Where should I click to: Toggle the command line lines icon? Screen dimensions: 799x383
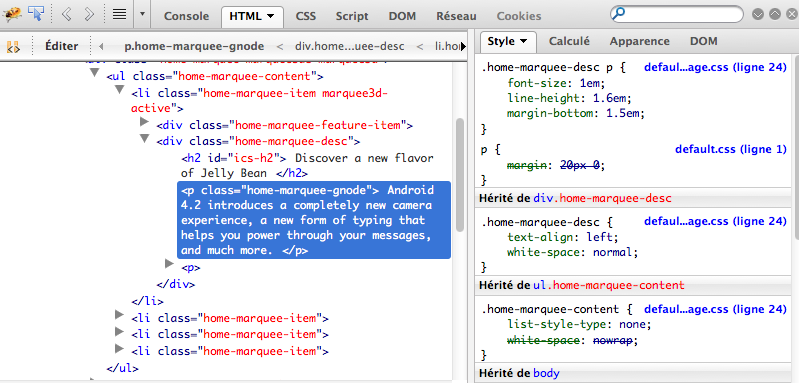coord(119,14)
